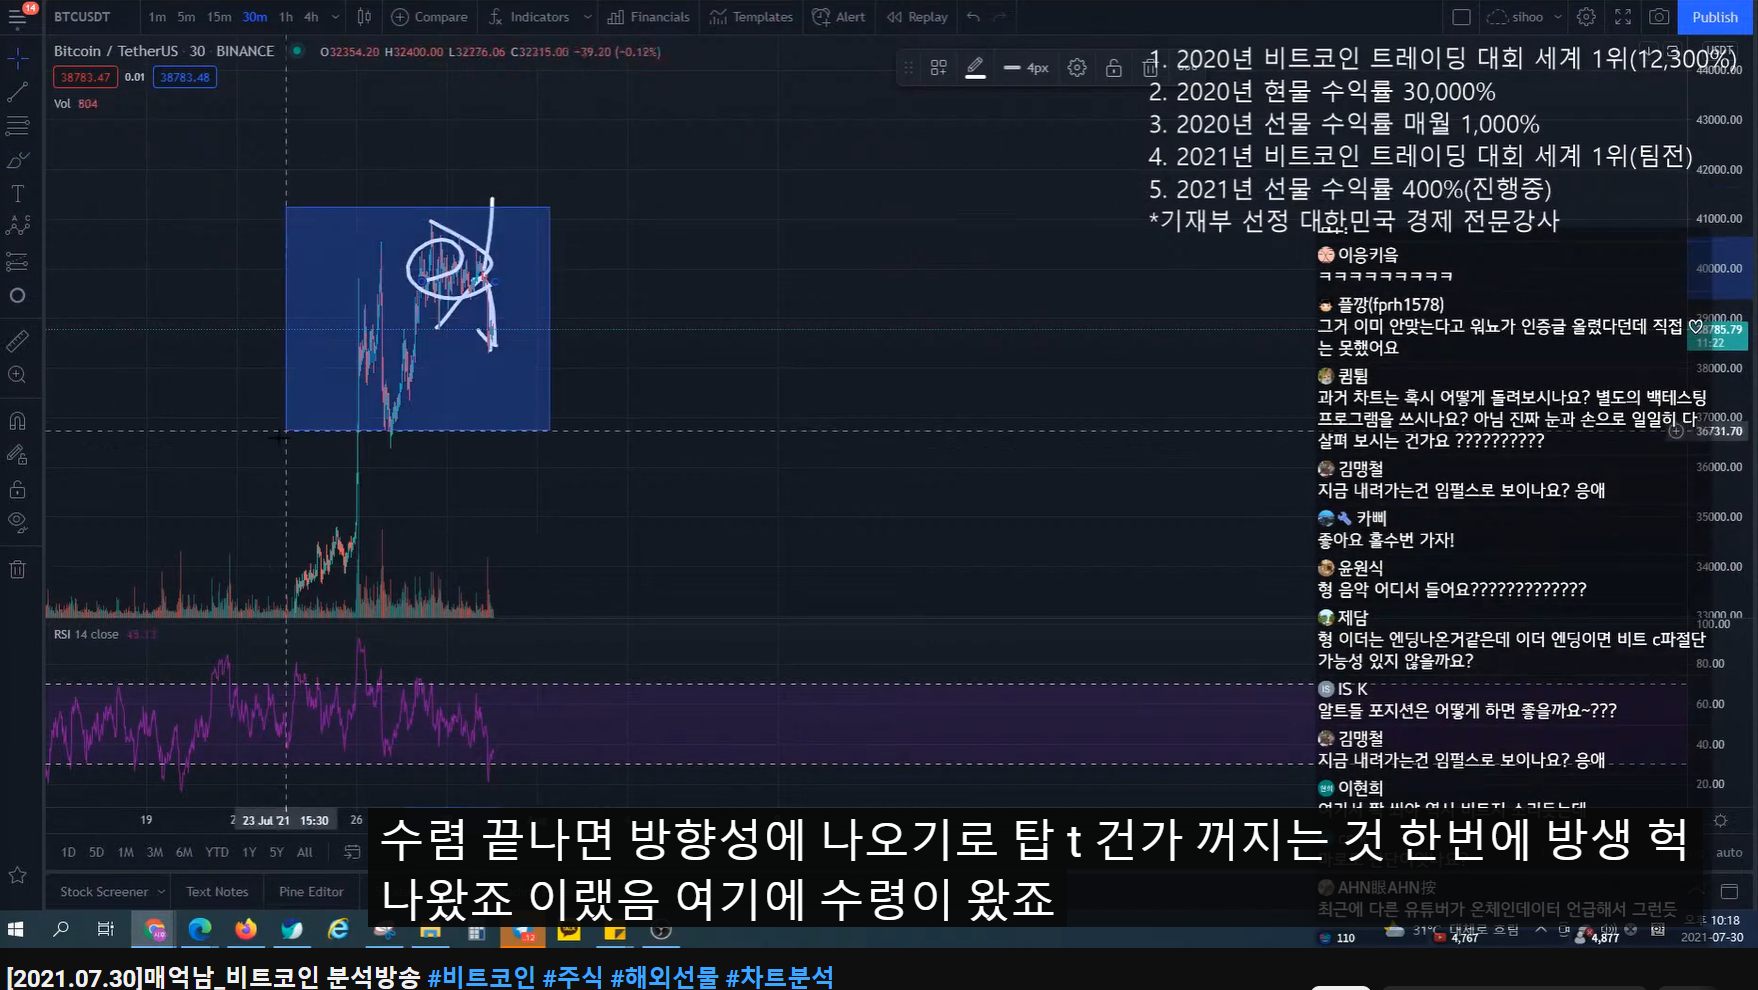Viewport: 1758px width, 990px height.
Task: Change the candlestick chart style
Action: coord(364,17)
